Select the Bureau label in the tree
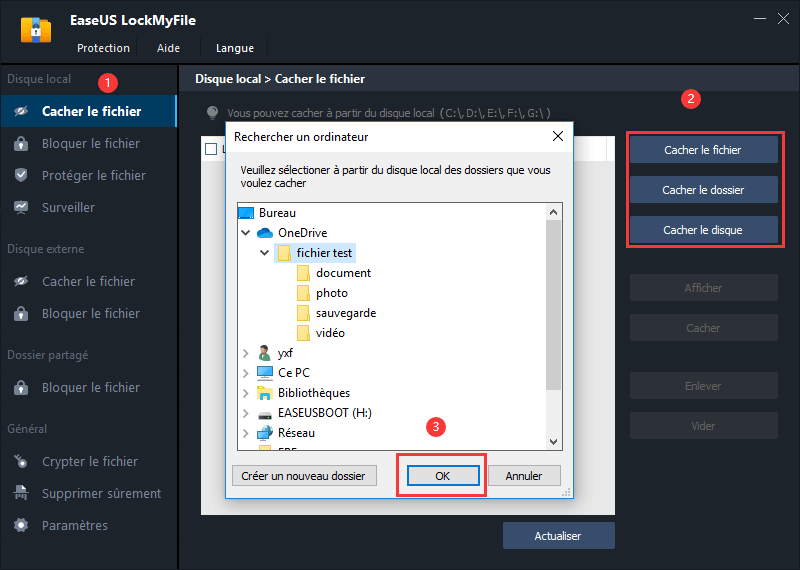The width and height of the screenshot is (800, 570). click(278, 213)
